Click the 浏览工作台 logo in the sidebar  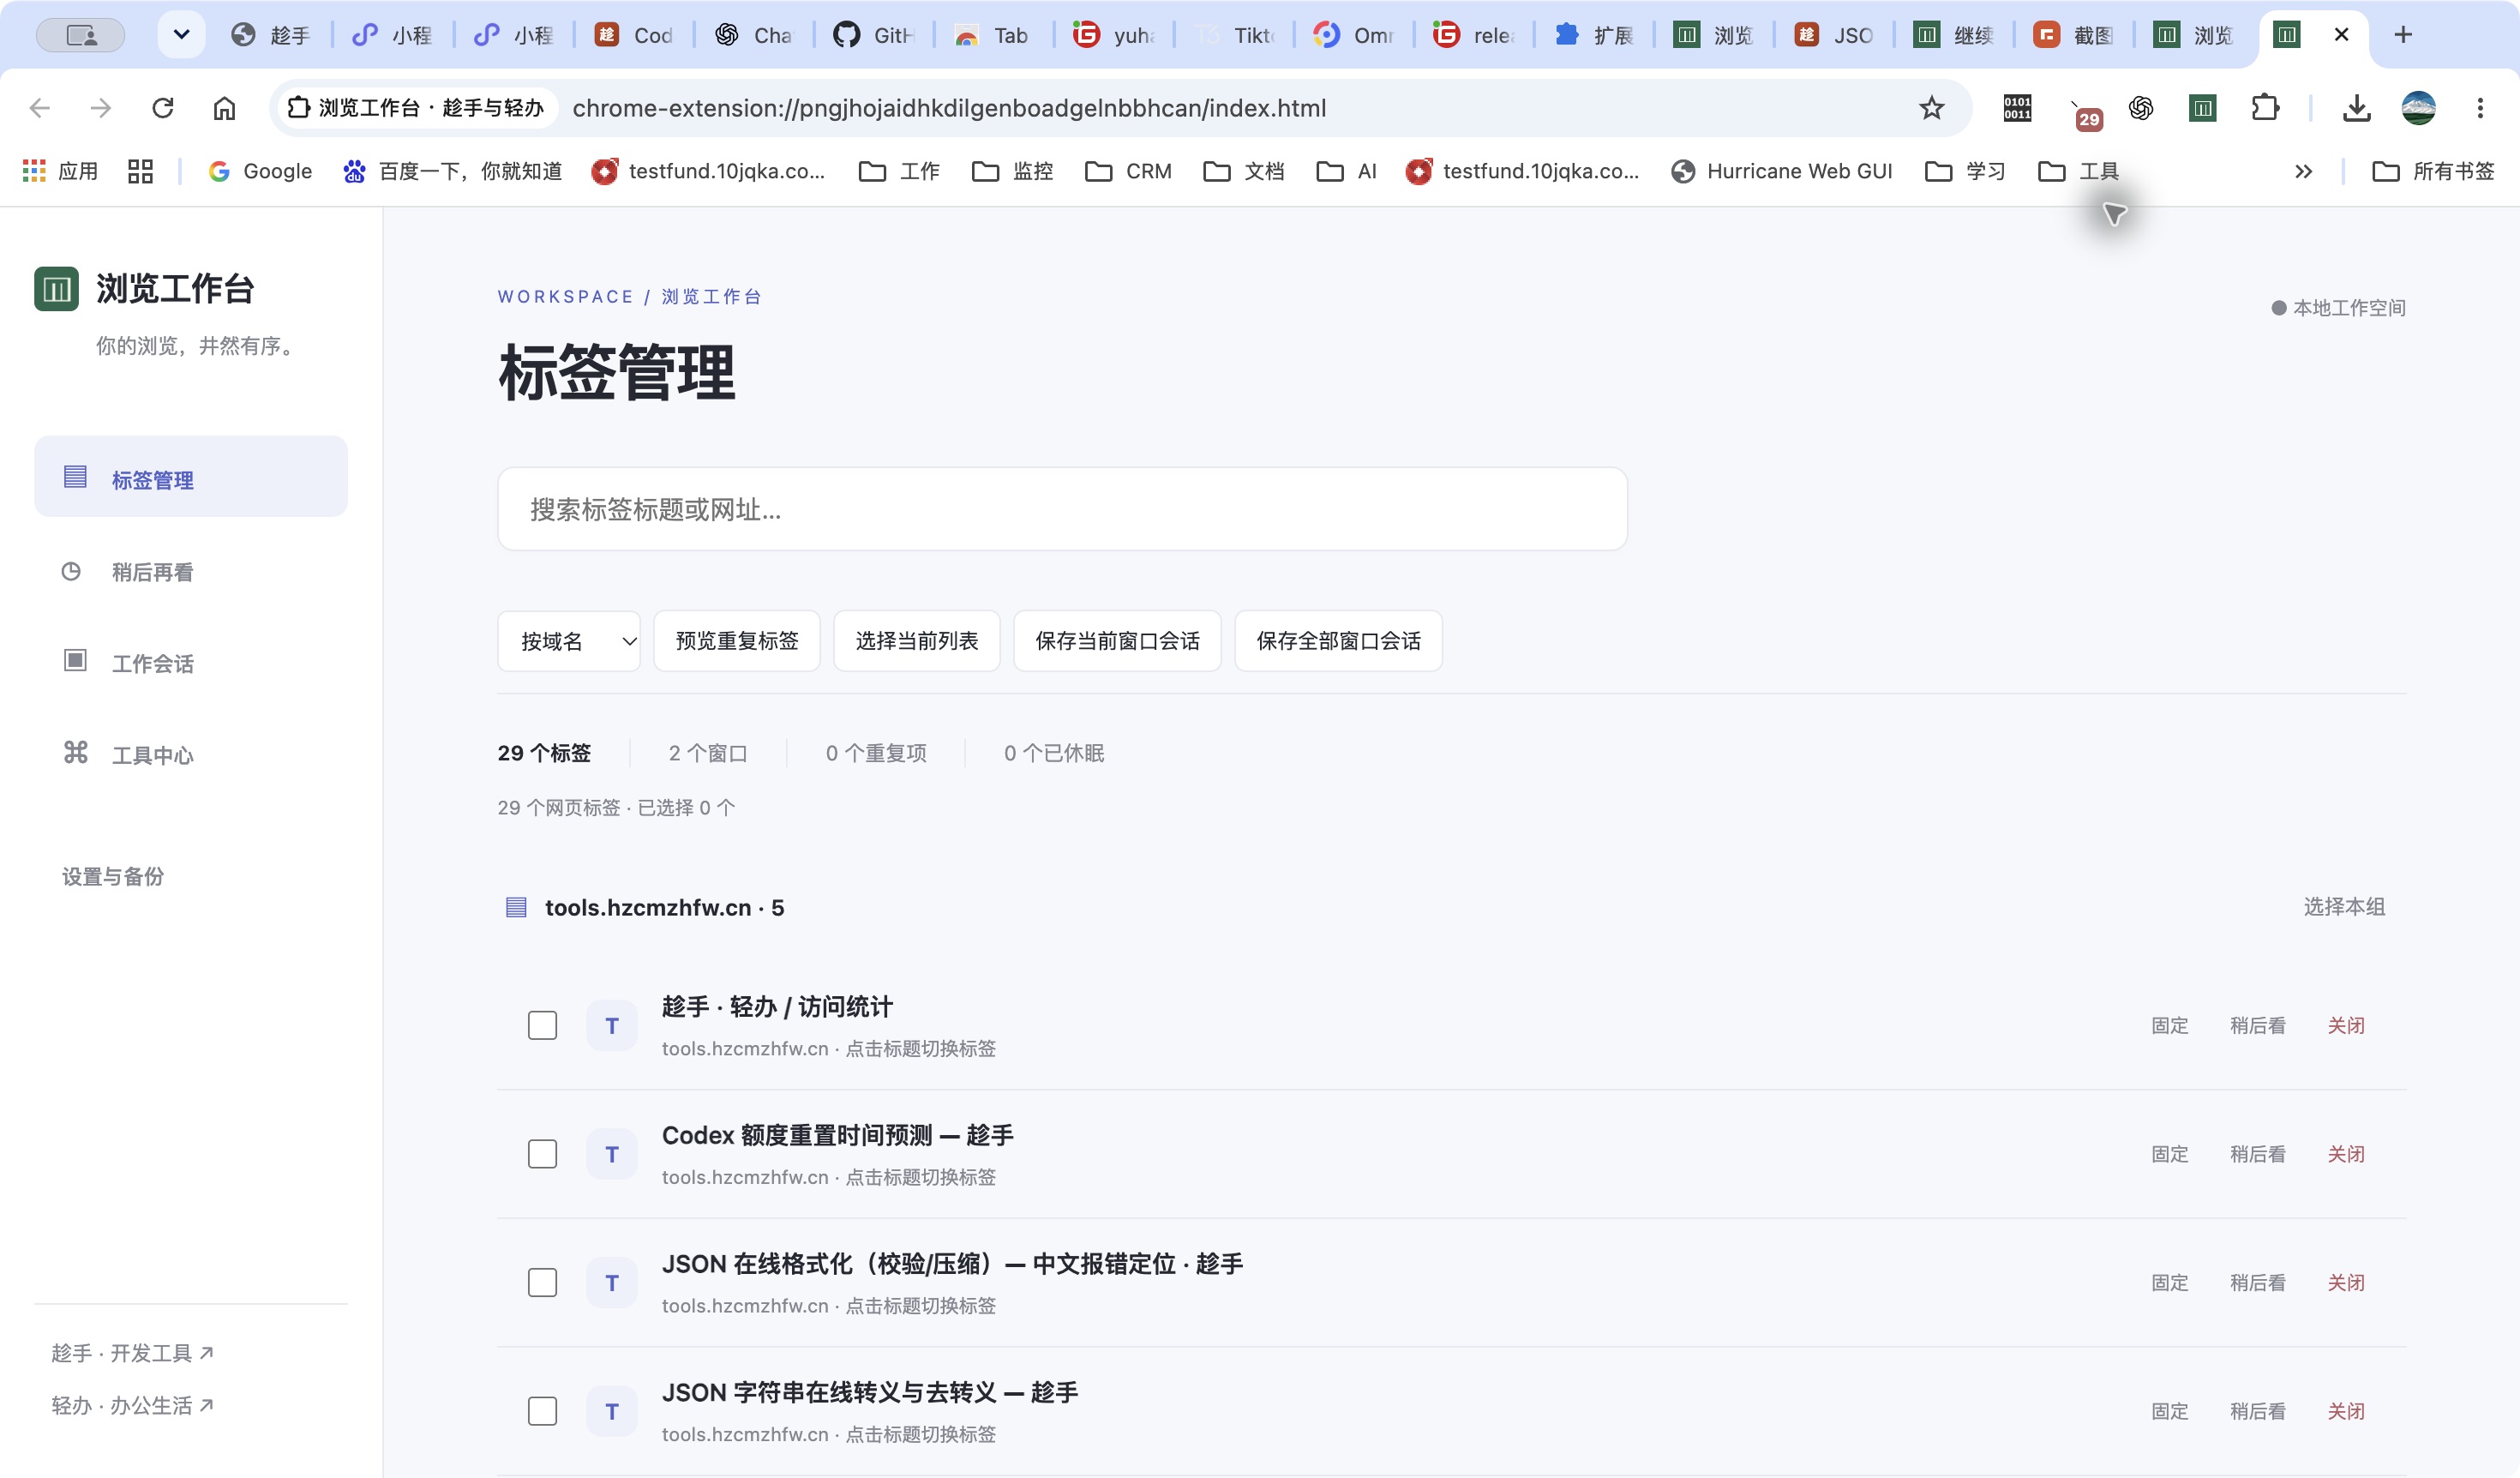click(56, 289)
